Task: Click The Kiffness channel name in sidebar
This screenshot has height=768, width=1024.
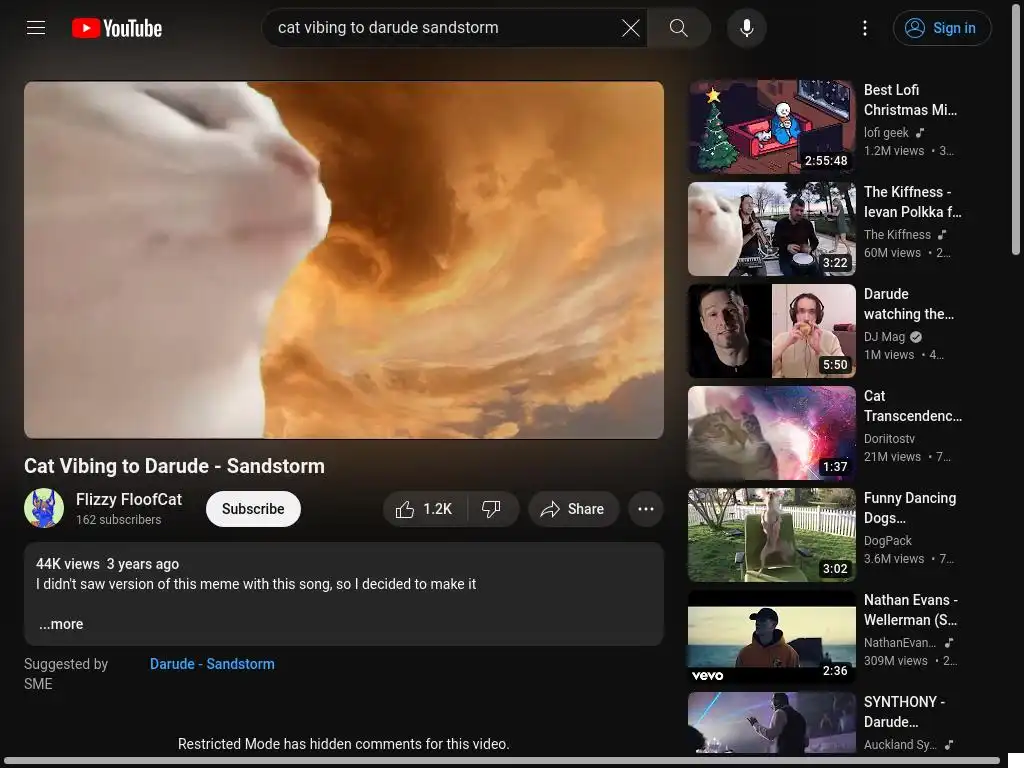Action: [897, 234]
